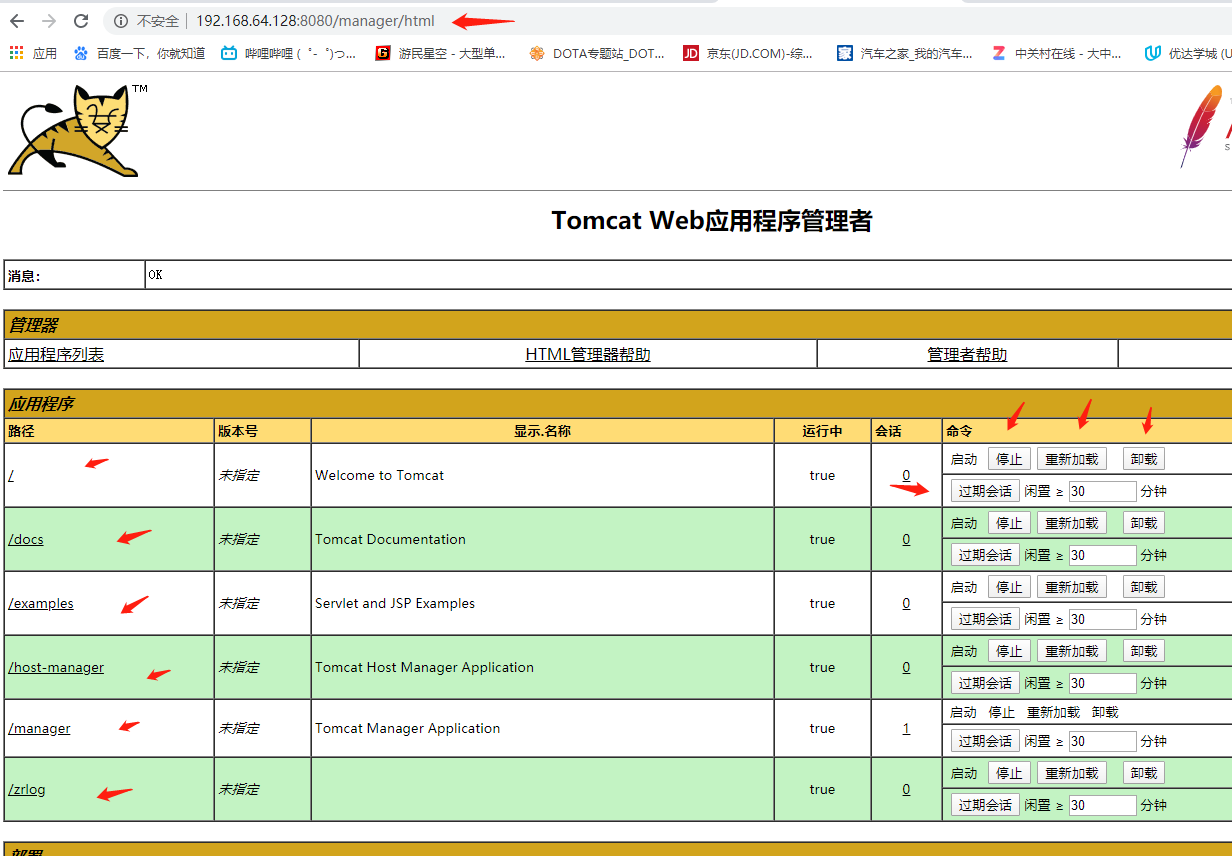Open the DOTA专题站 bookmark

coord(597,53)
